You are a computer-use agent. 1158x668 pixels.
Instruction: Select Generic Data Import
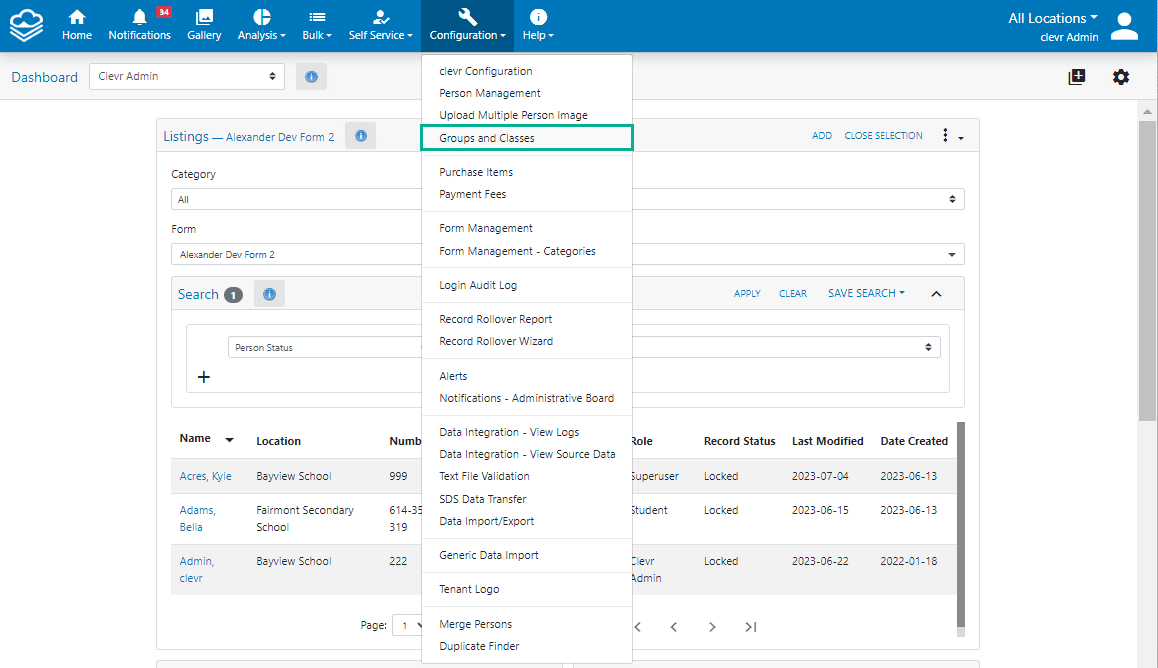click(x=488, y=555)
